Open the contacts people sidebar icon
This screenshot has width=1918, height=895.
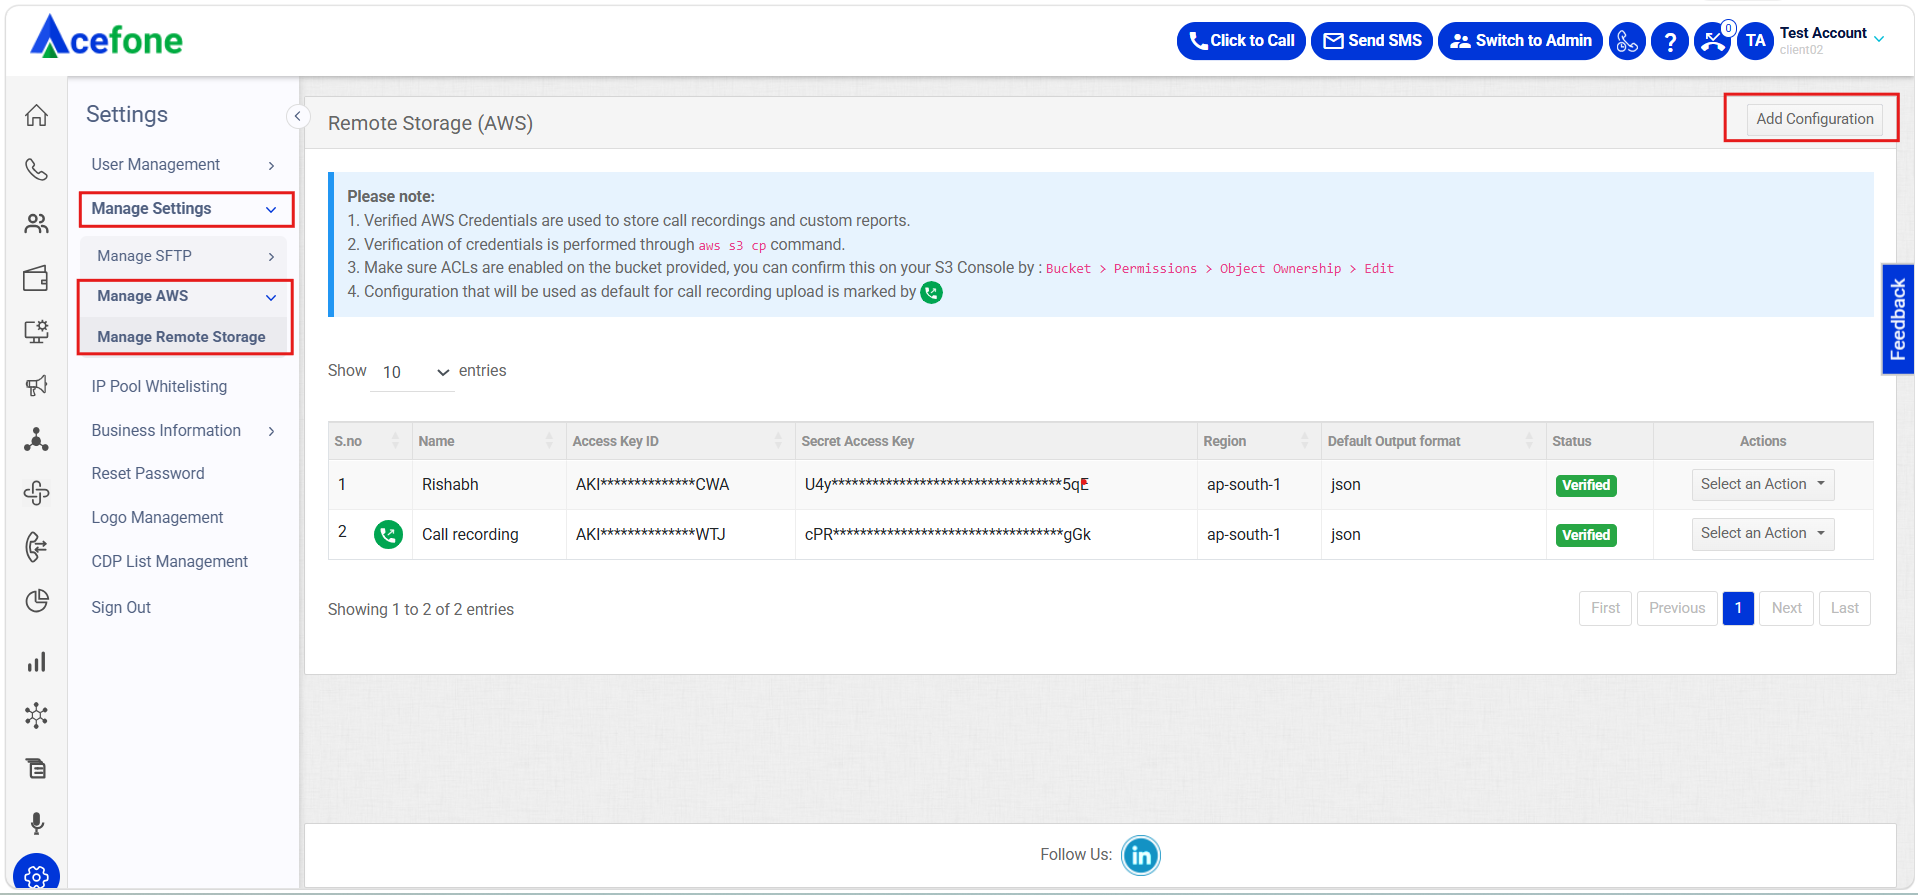click(x=36, y=223)
